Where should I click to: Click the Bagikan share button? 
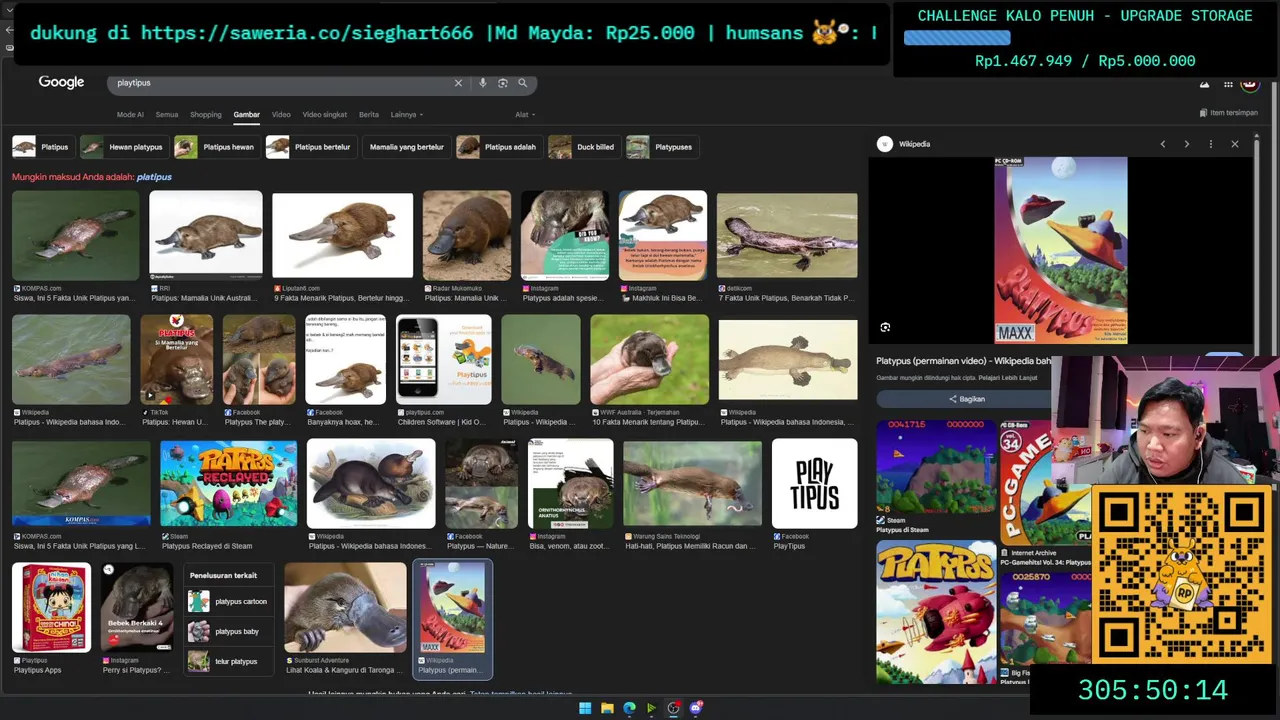coord(965,399)
